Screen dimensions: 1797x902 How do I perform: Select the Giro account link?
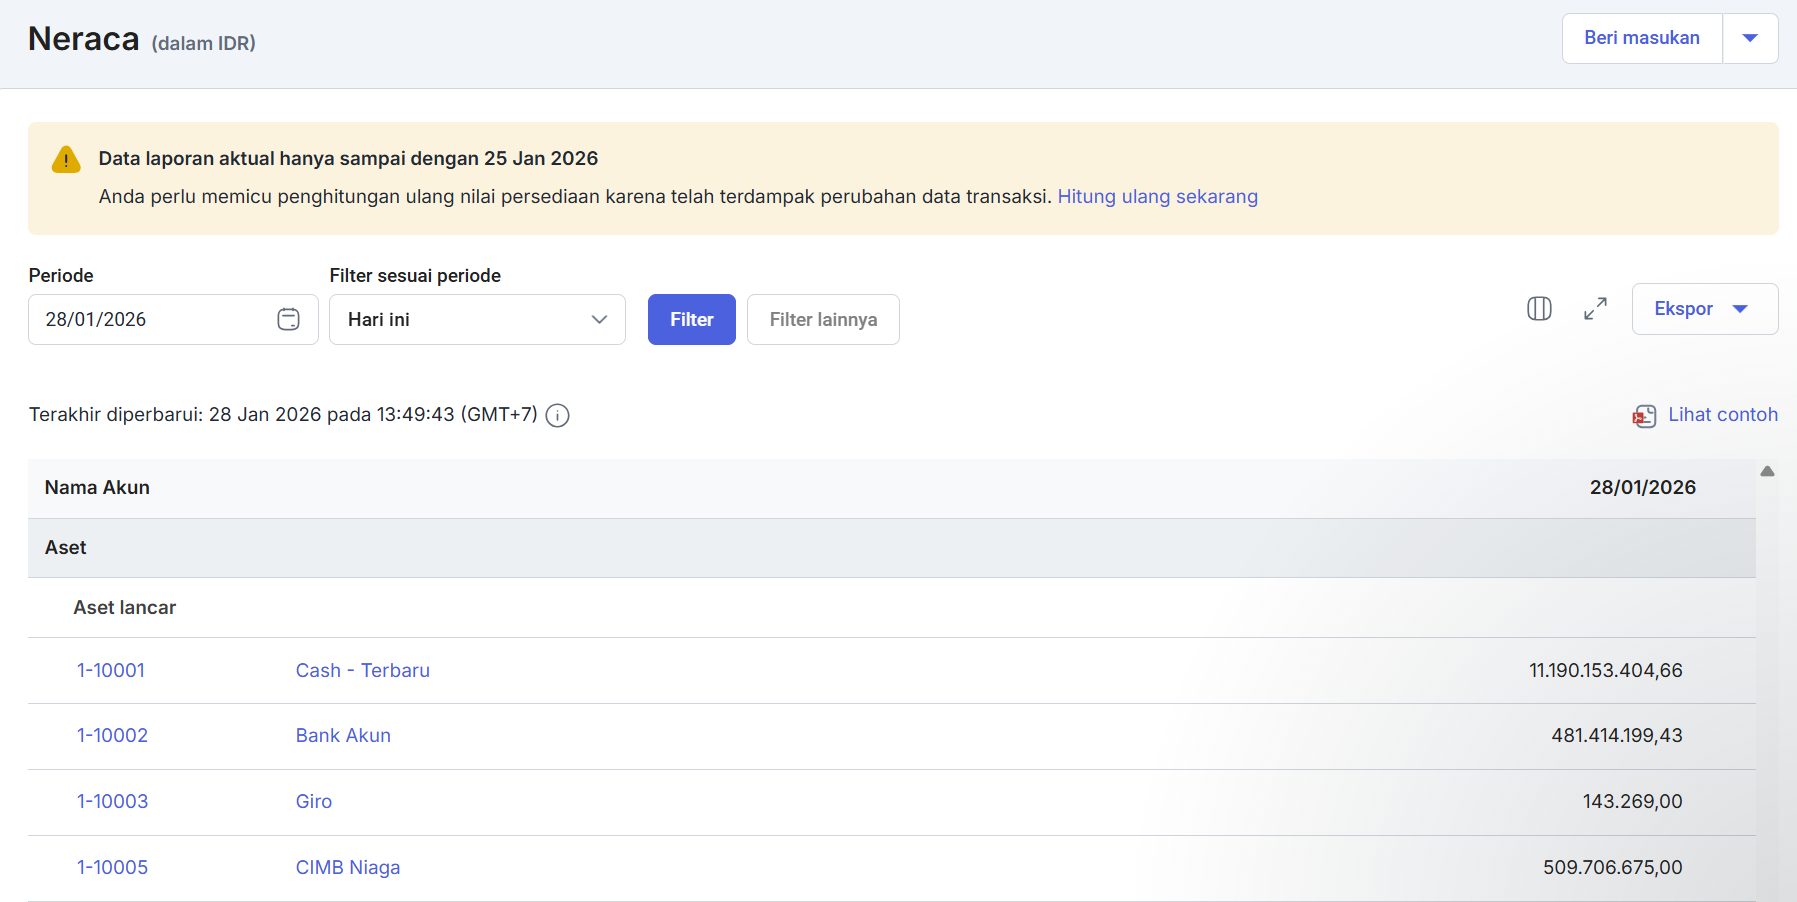pyautogui.click(x=313, y=802)
